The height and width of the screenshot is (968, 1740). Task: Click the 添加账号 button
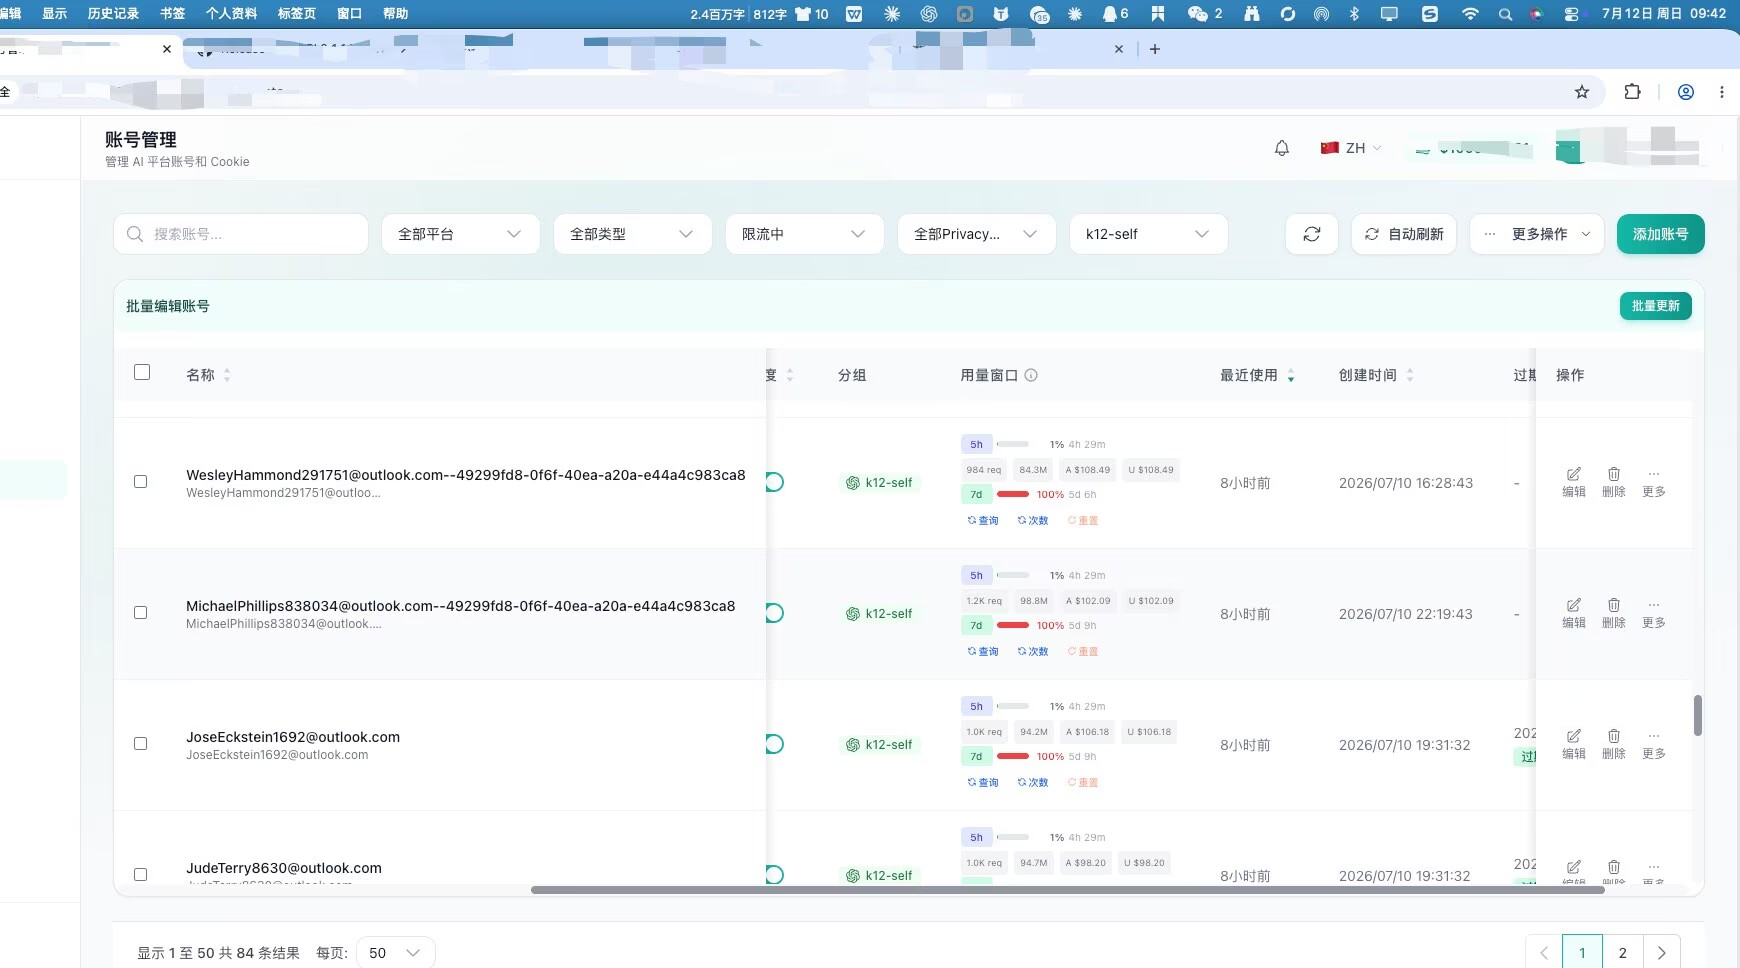(1660, 234)
